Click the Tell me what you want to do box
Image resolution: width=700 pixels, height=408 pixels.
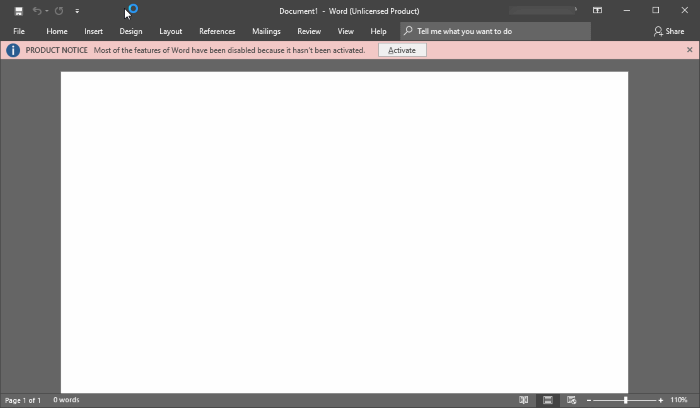click(x=496, y=31)
